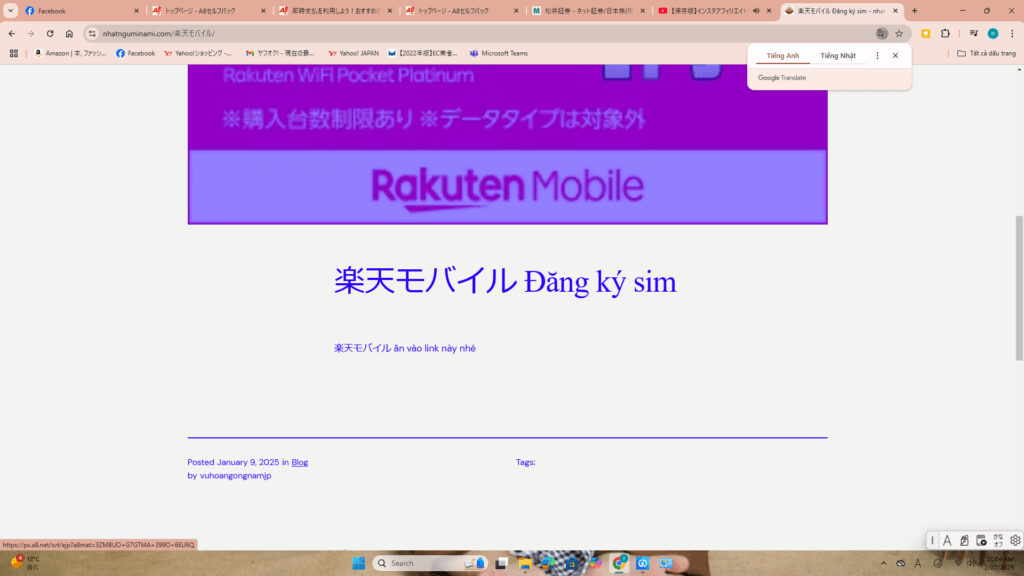Click the taskbar Search box
This screenshot has height=576, width=1024.
point(430,563)
